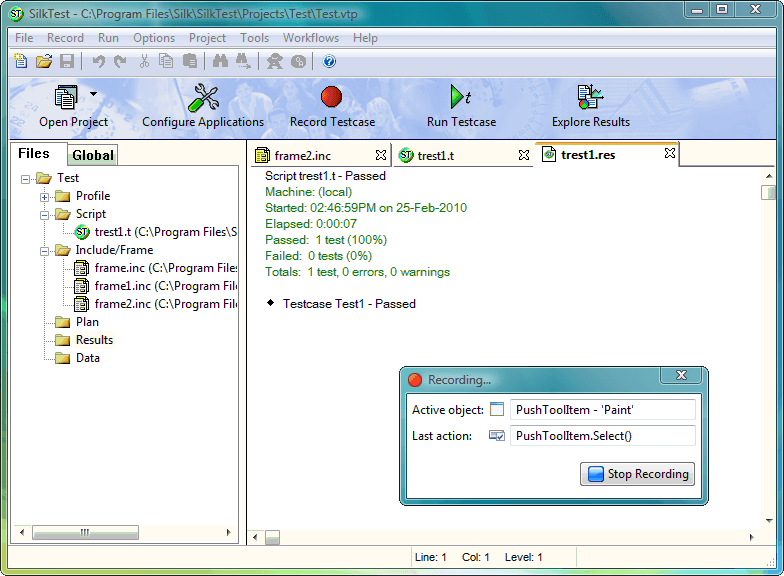
Task: Click the Find Next binoculars icon
Action: pyautogui.click(x=243, y=61)
